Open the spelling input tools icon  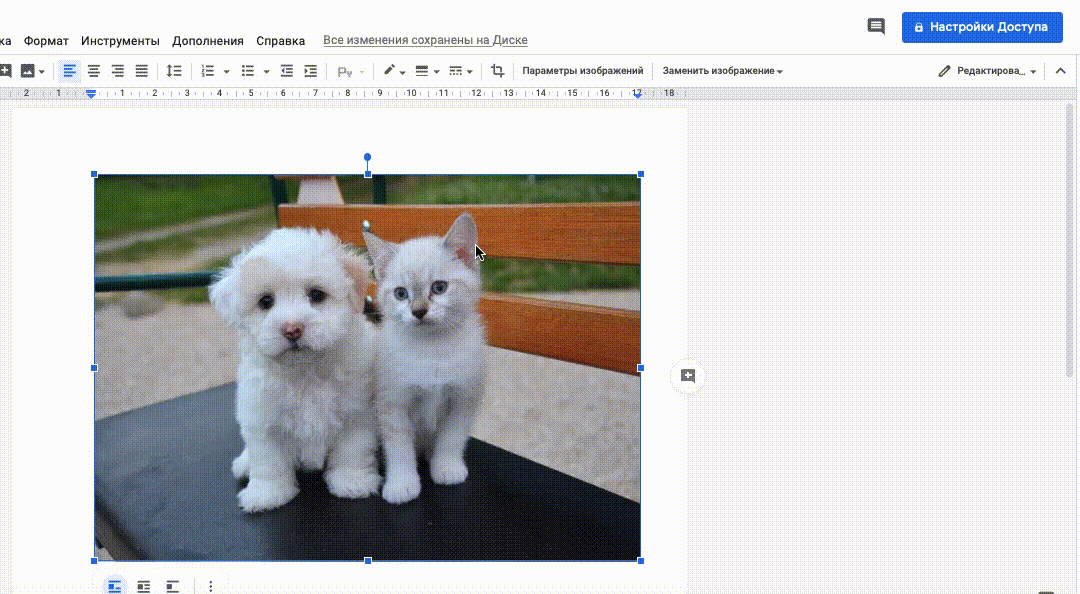click(x=346, y=72)
